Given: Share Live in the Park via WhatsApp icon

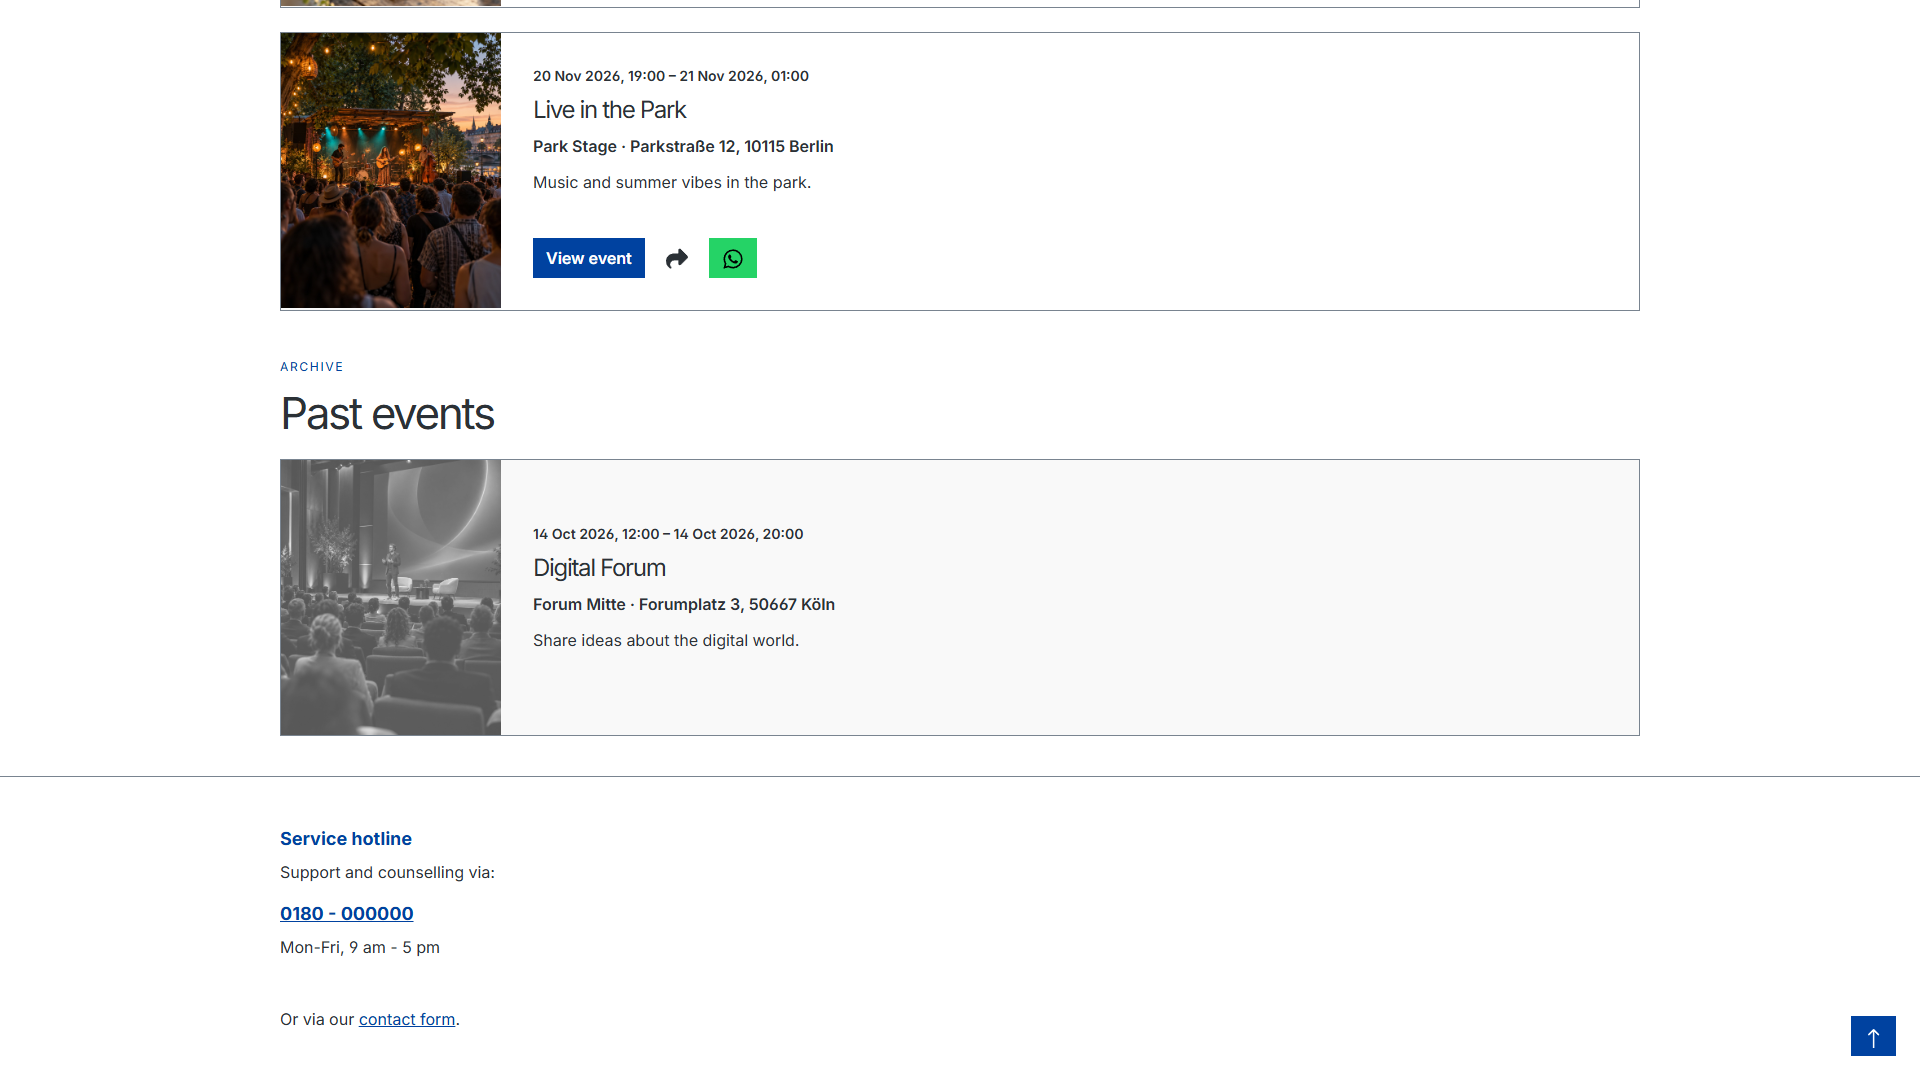Looking at the screenshot, I should click(x=733, y=258).
